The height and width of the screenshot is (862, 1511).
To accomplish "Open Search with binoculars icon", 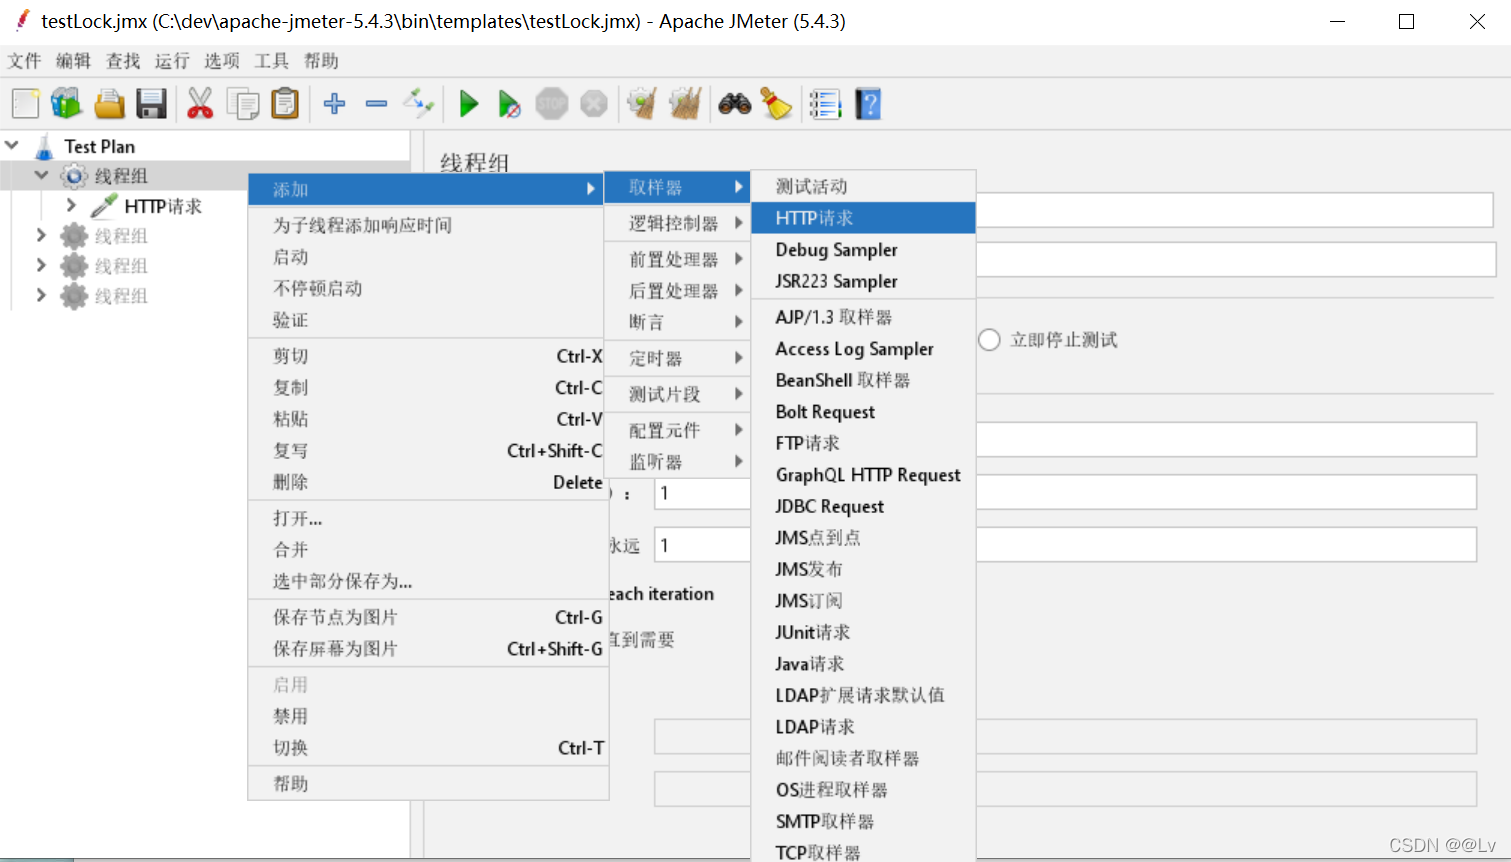I will pos(735,104).
